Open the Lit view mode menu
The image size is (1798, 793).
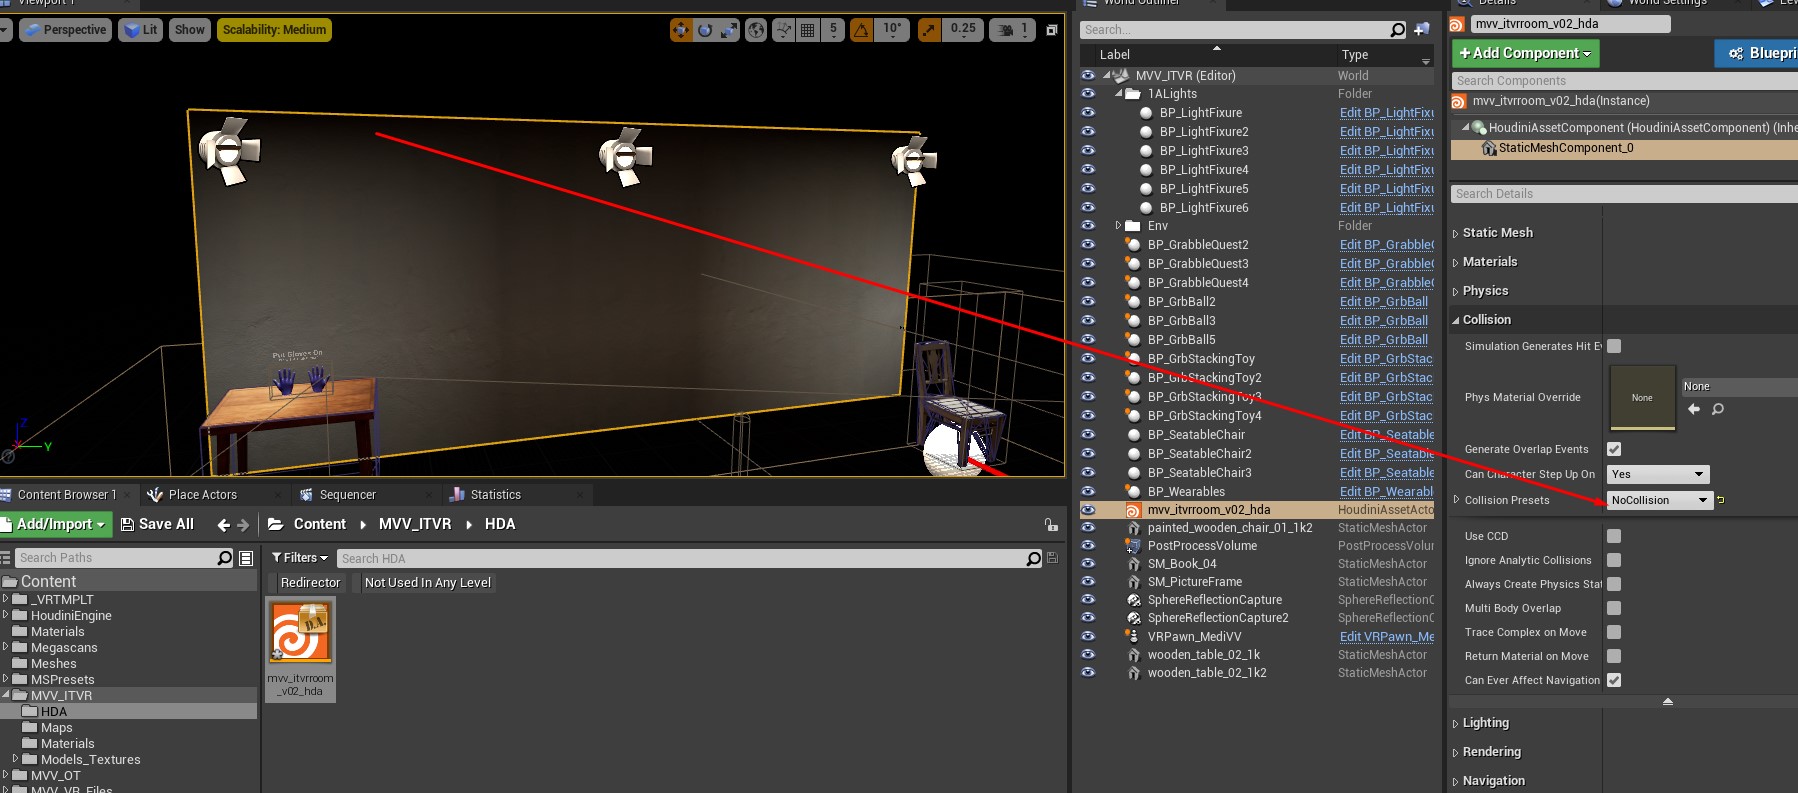click(140, 30)
